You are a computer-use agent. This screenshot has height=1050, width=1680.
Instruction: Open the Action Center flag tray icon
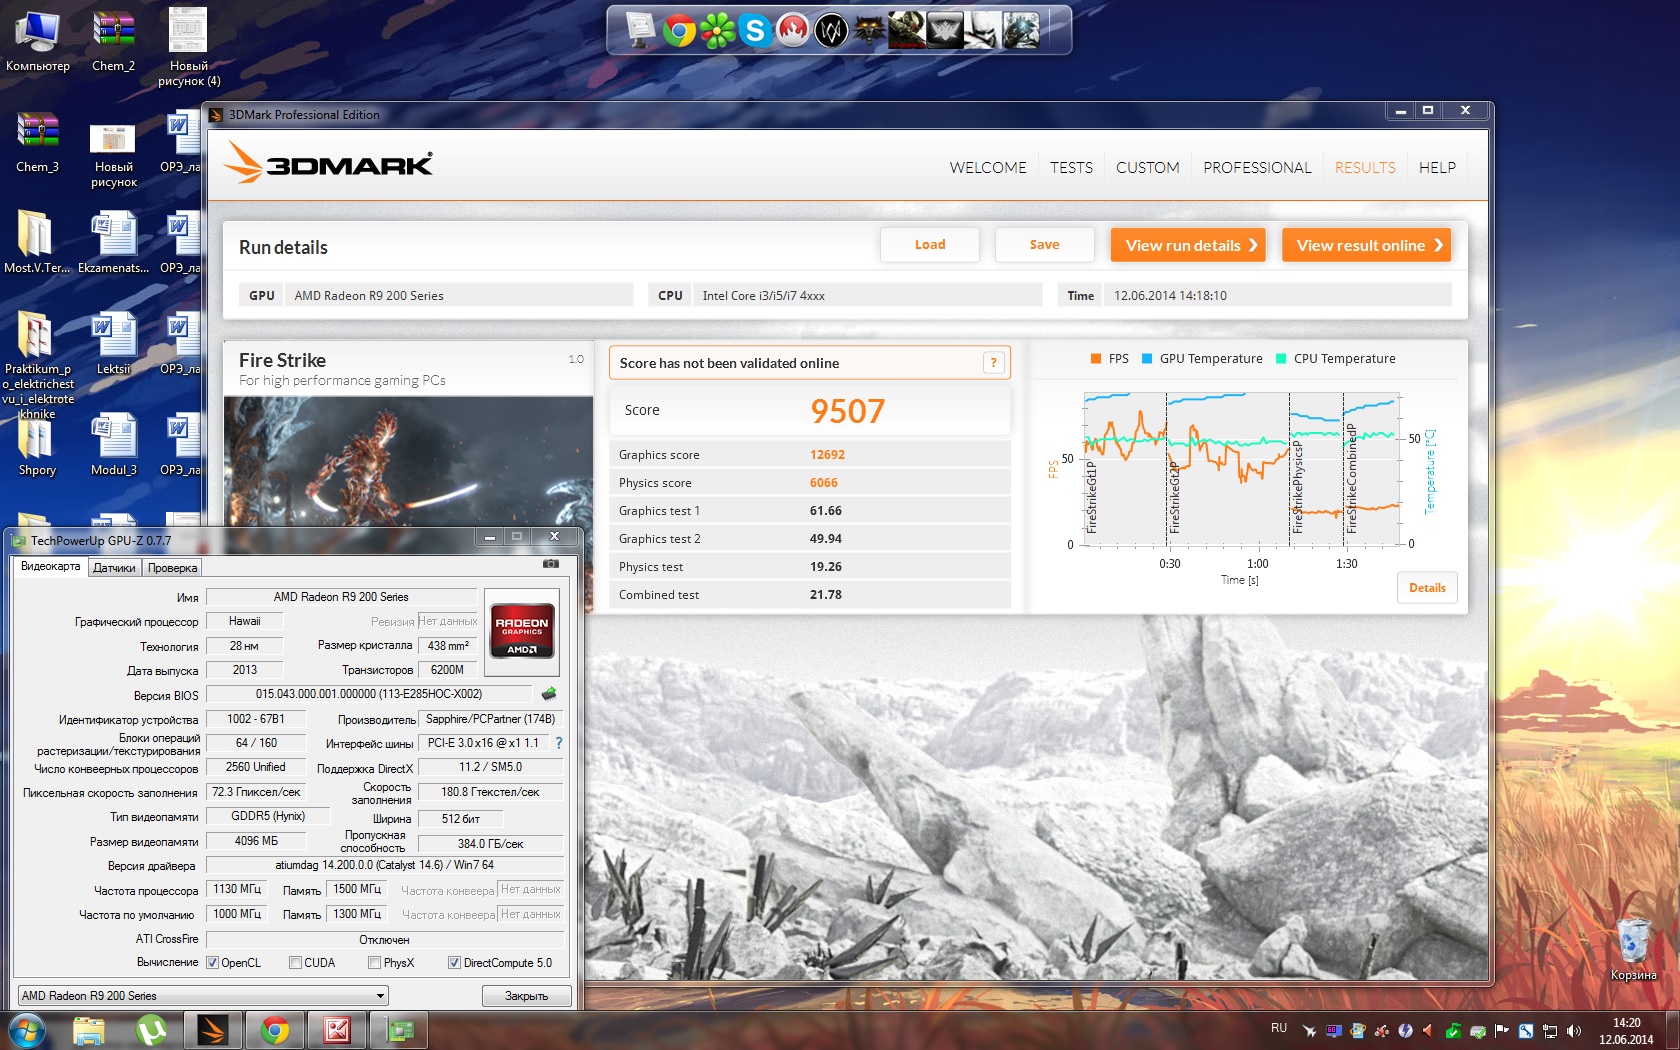coord(1502,1031)
